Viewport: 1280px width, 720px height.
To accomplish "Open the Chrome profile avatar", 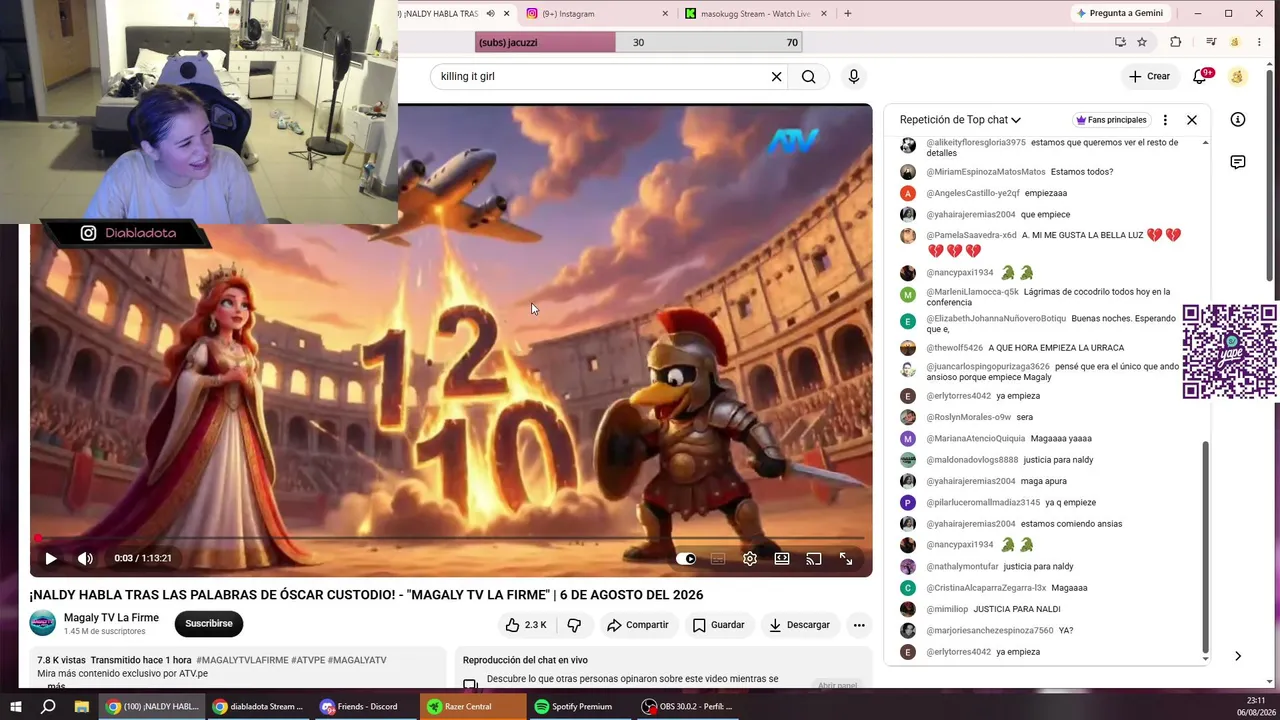I will tap(1236, 42).
